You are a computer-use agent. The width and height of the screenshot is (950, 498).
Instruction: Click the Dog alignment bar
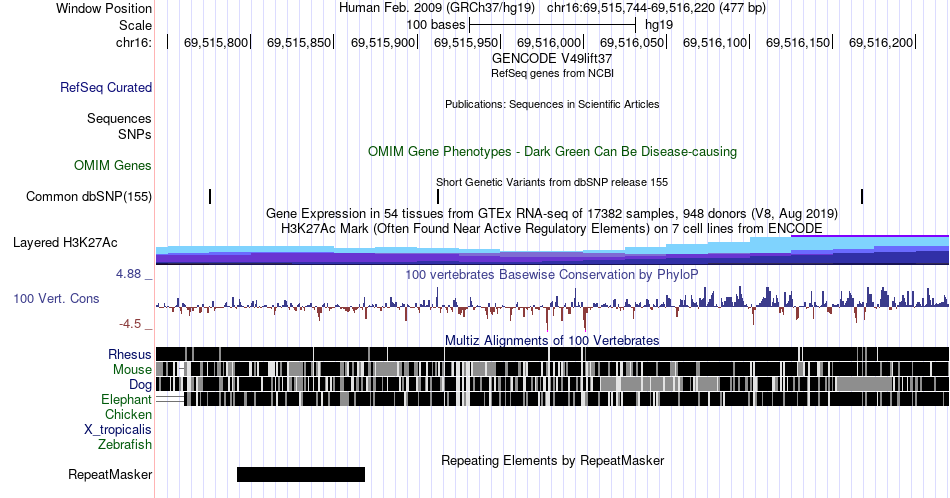552,384
